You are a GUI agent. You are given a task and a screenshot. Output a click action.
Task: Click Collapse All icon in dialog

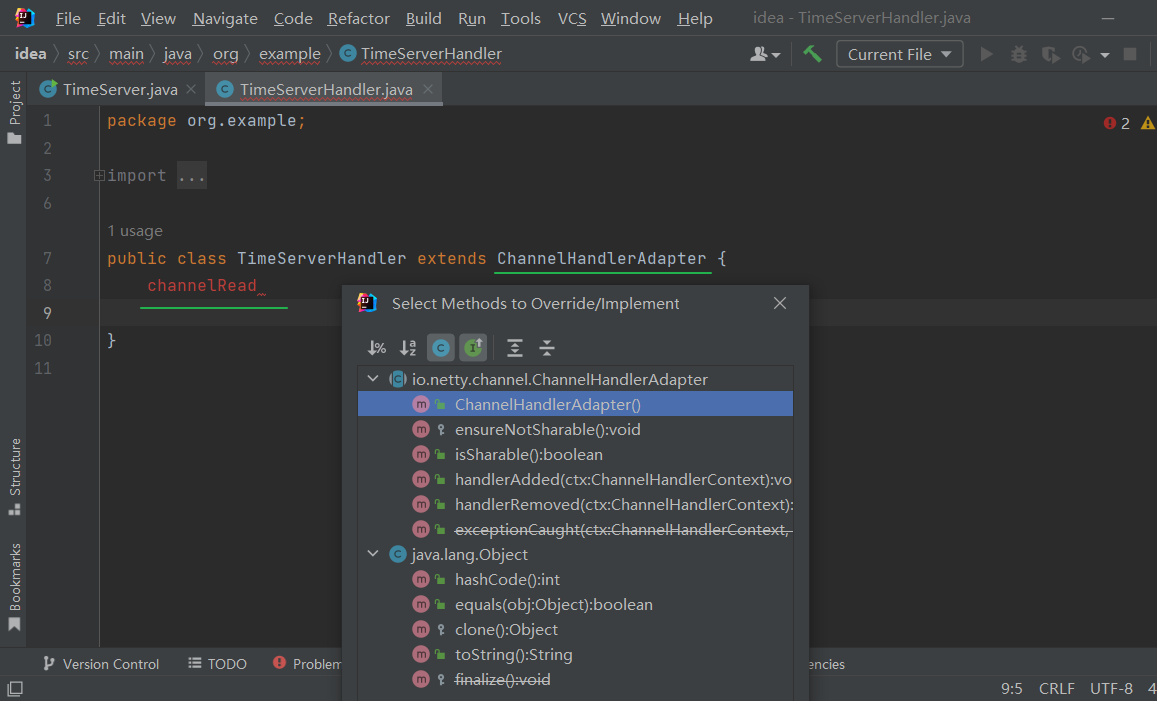[x=547, y=348]
